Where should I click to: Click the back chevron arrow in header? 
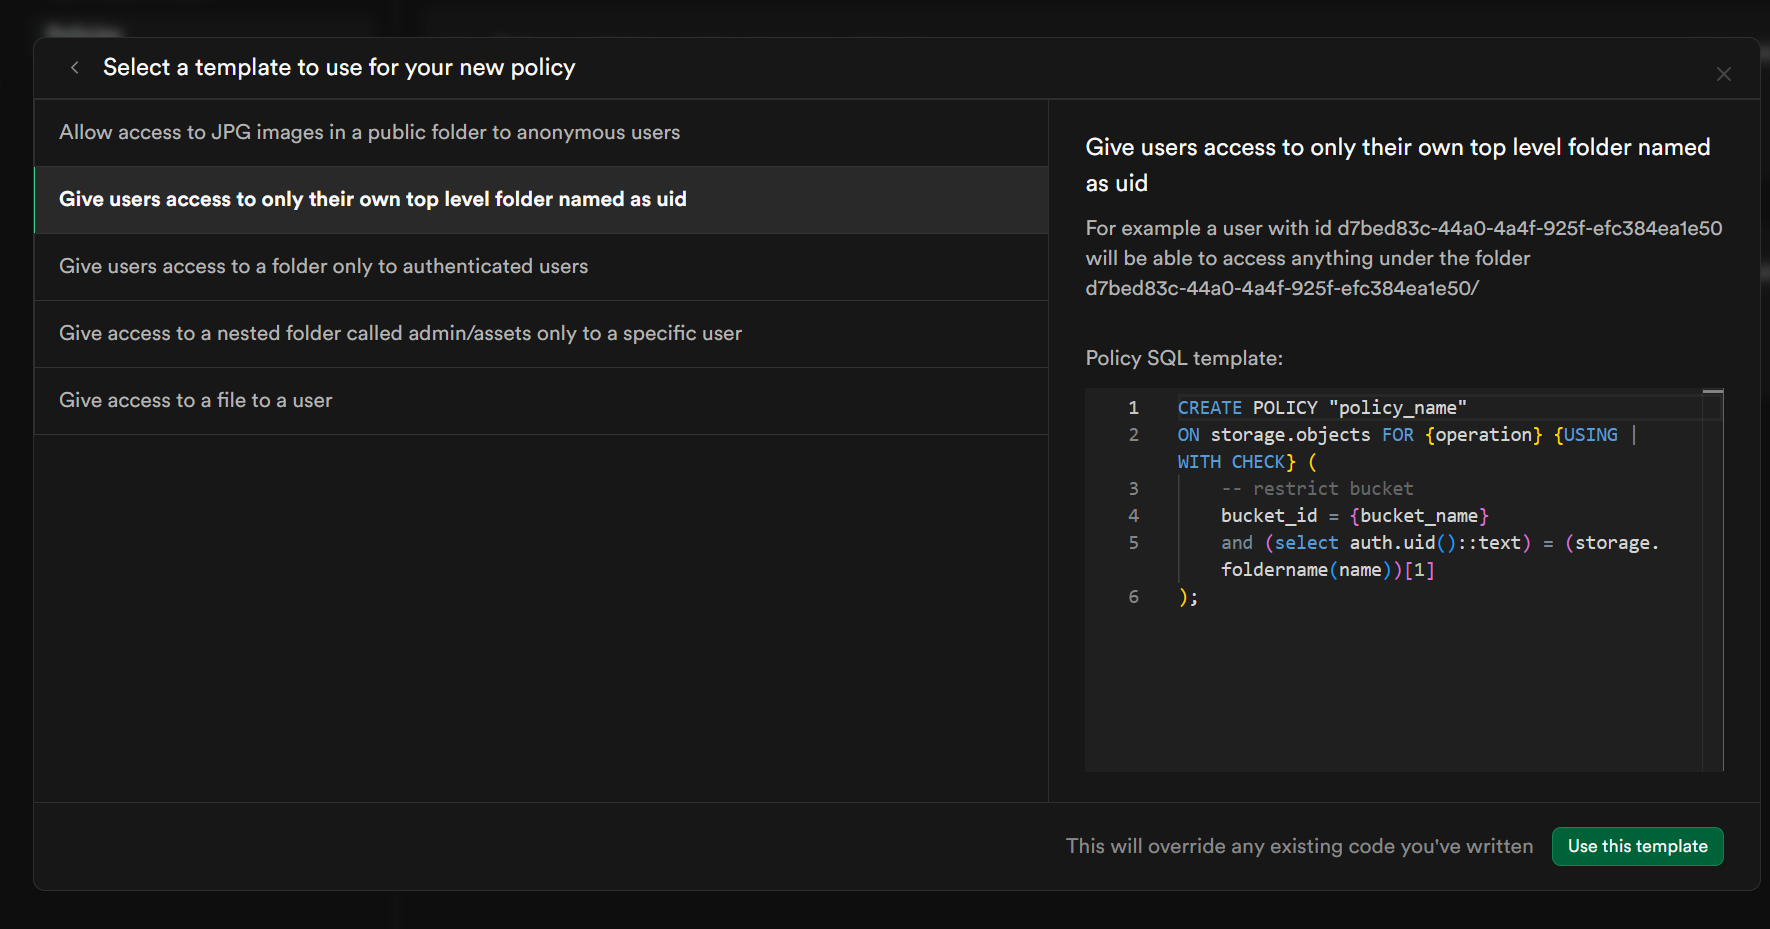(x=75, y=68)
